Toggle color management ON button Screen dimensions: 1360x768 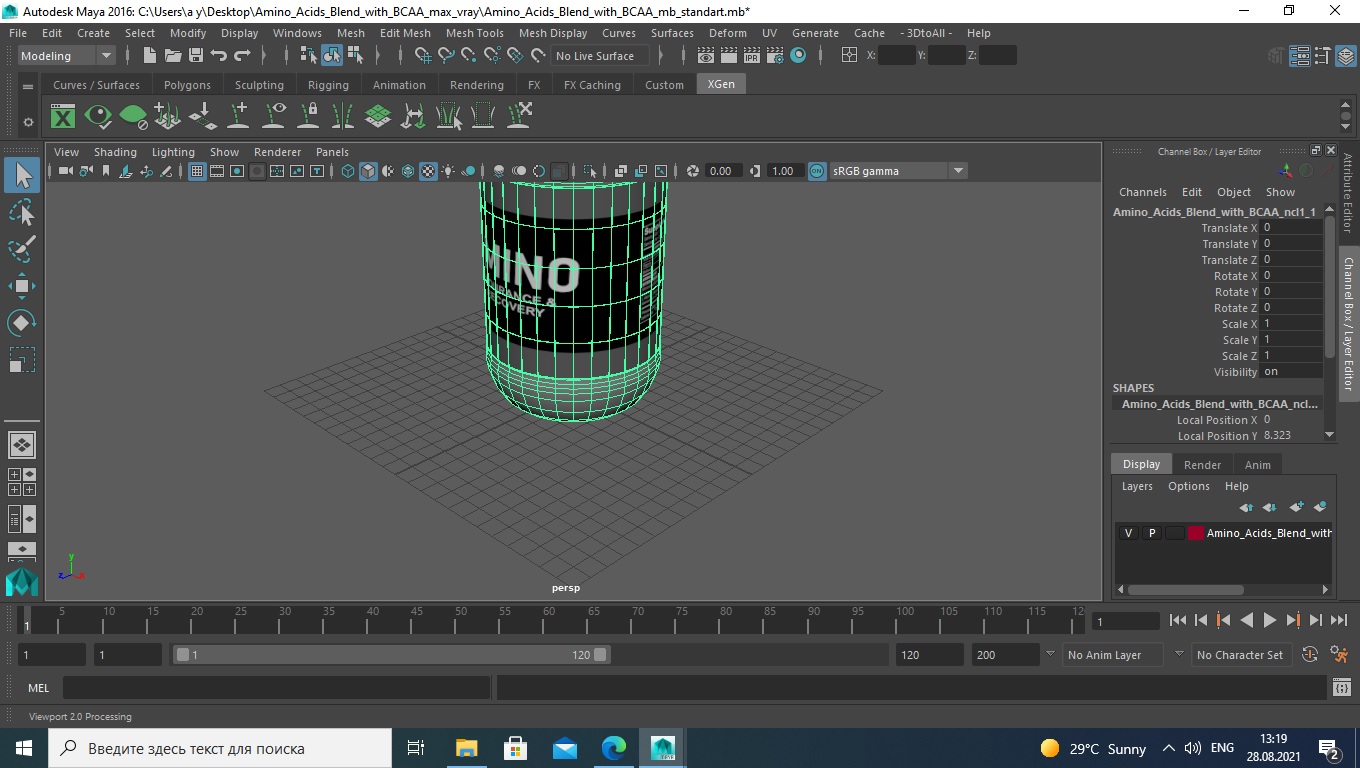817,171
